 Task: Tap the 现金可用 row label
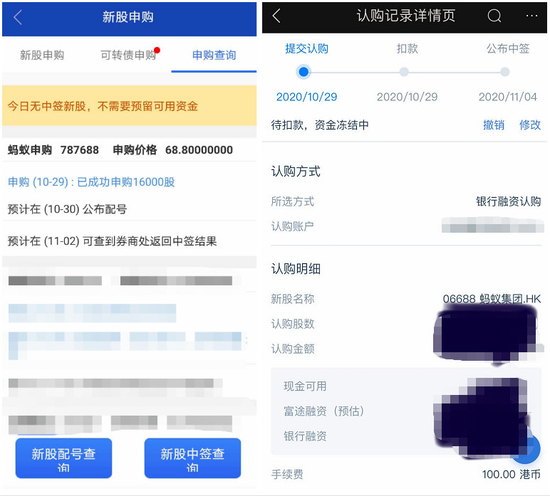pos(305,386)
